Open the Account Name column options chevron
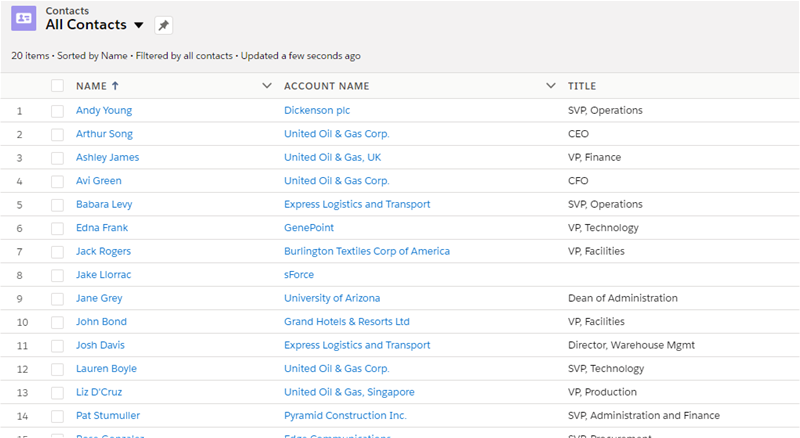This screenshot has width=800, height=438. [551, 86]
